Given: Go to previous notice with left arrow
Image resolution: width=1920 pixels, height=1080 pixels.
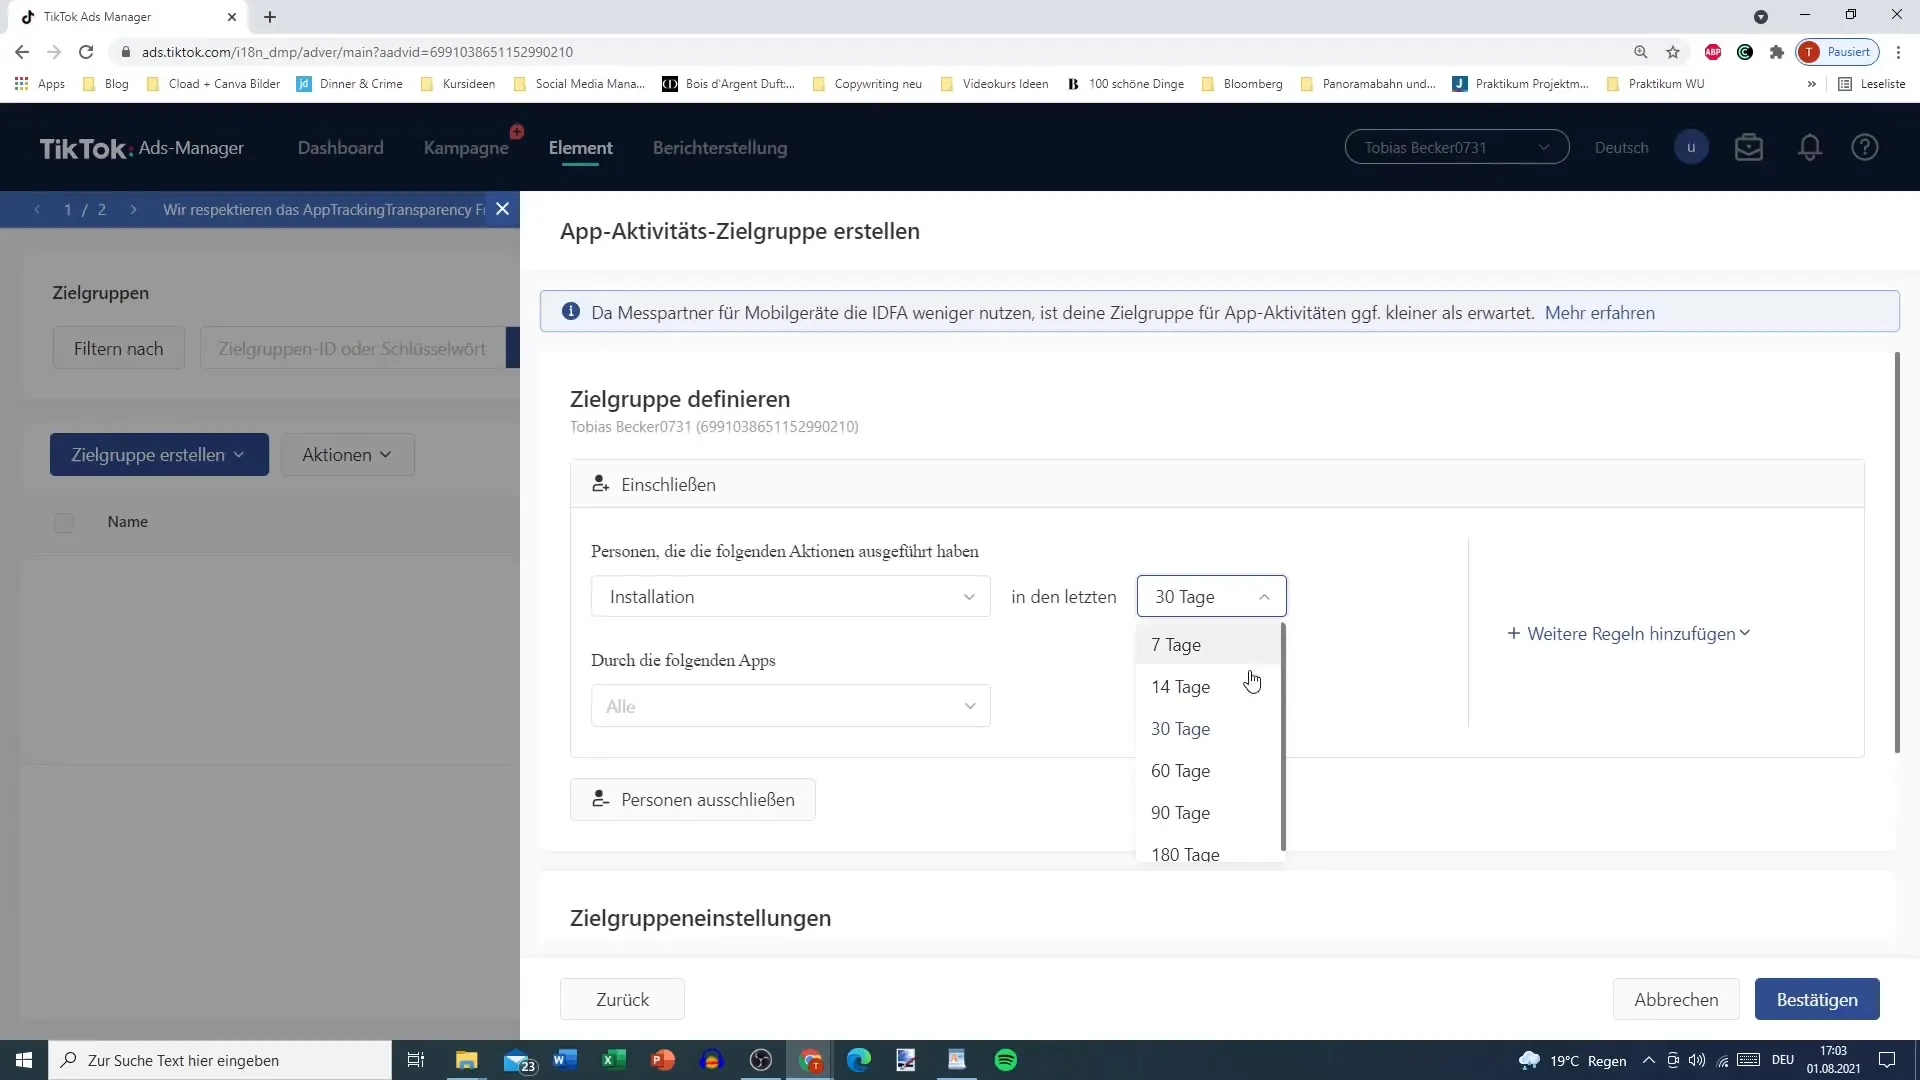Looking at the screenshot, I should tap(37, 209).
